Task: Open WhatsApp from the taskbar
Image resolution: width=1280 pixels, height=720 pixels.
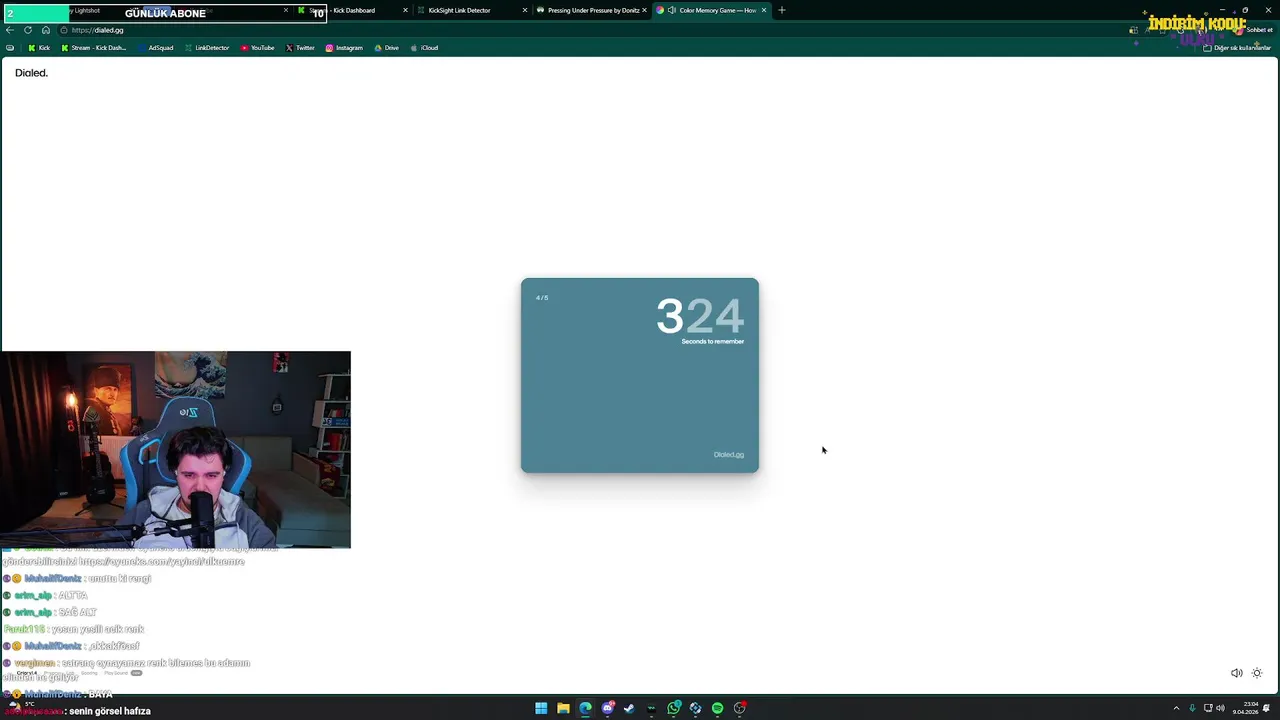Action: coord(674,708)
